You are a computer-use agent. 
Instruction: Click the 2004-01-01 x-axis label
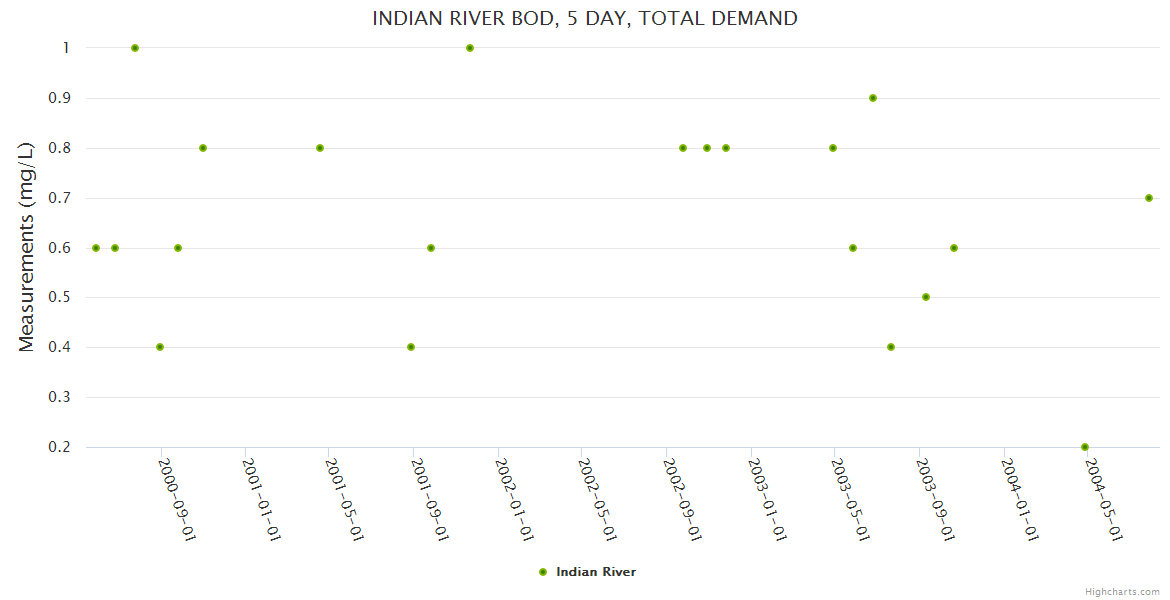1021,499
